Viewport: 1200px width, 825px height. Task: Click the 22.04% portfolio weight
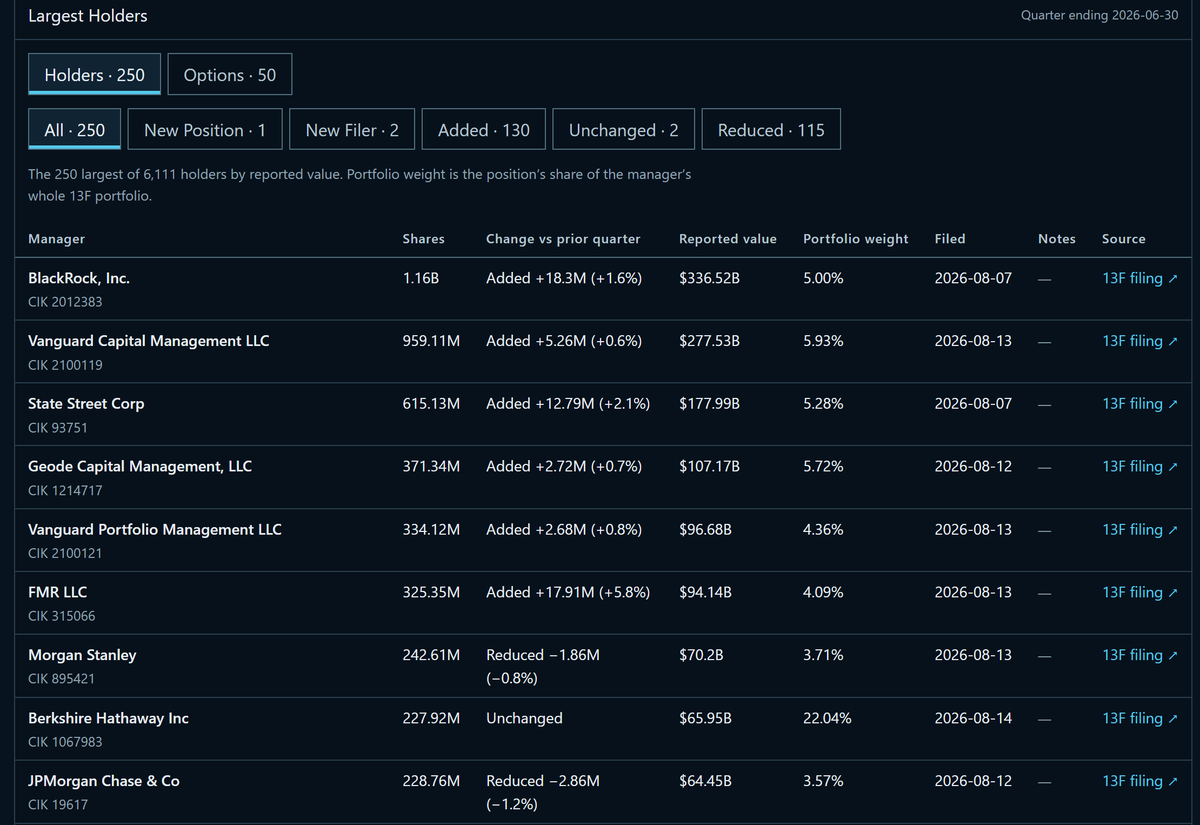[x=827, y=718]
